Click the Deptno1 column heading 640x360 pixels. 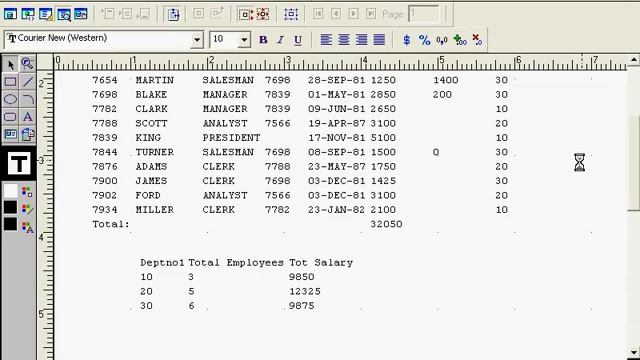click(162, 262)
